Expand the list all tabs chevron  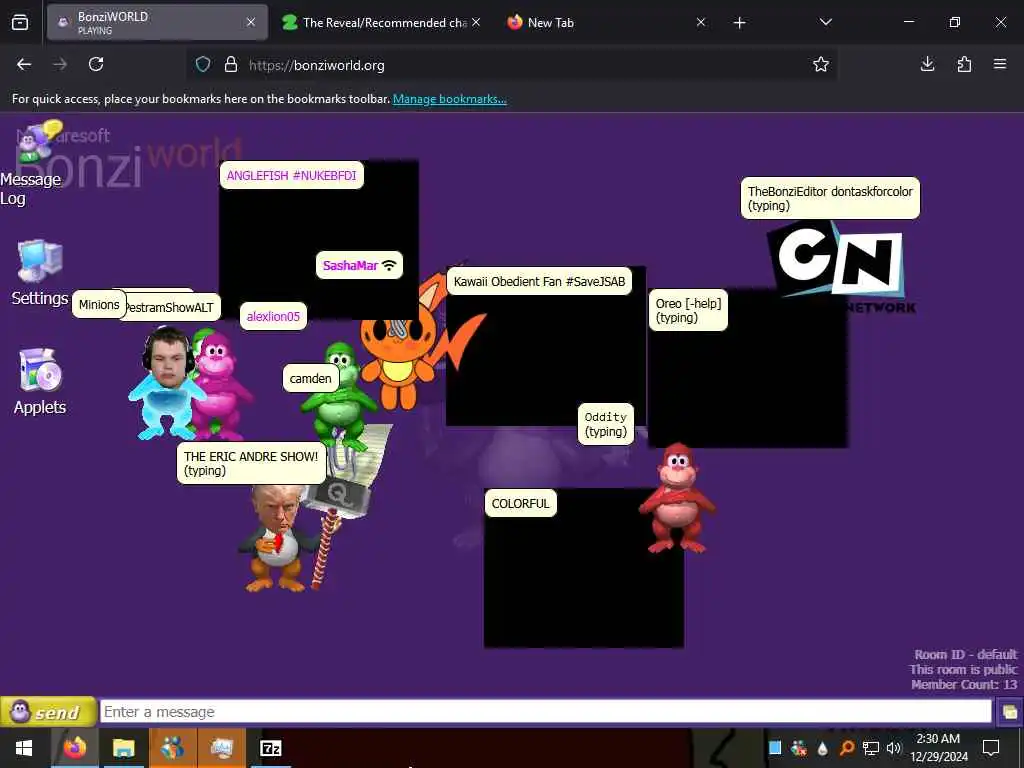[x=825, y=22]
